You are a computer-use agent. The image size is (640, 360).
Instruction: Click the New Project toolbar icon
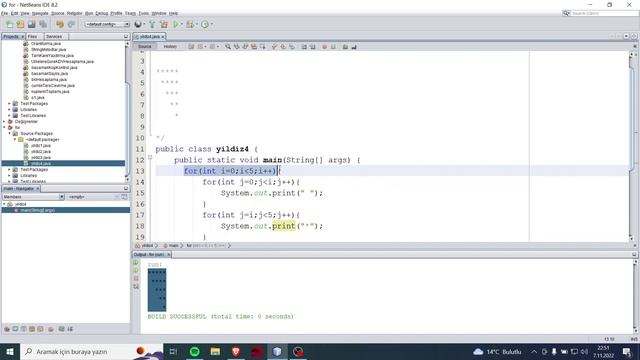[x=20, y=24]
